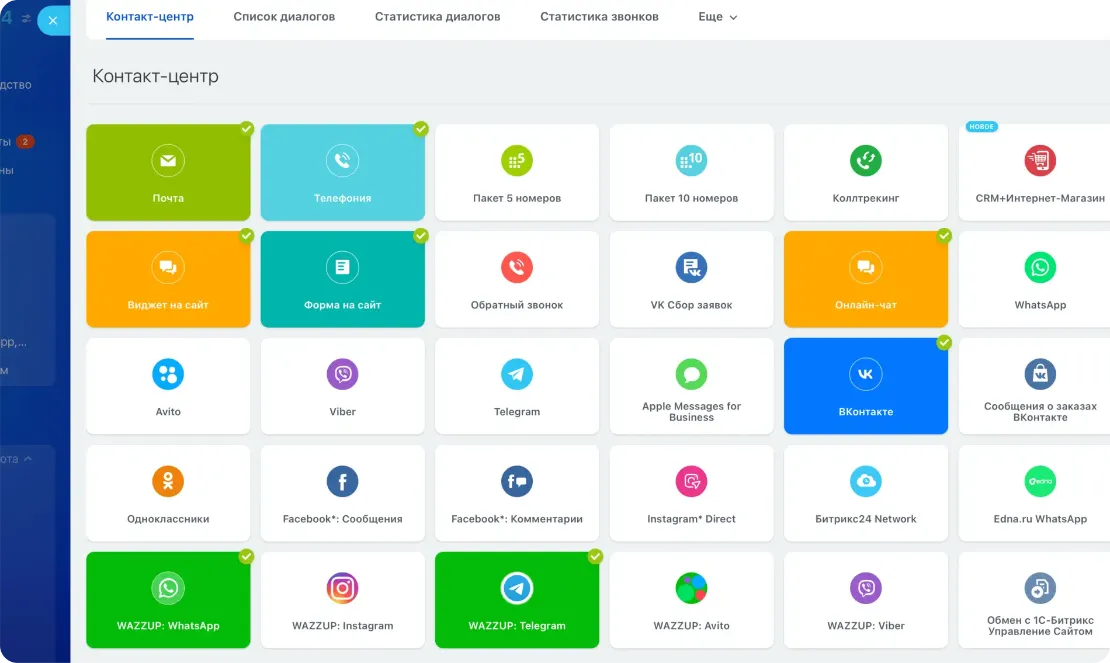Click the Обратный звонок label
Viewport: 1110px width, 663px height.
point(517,305)
